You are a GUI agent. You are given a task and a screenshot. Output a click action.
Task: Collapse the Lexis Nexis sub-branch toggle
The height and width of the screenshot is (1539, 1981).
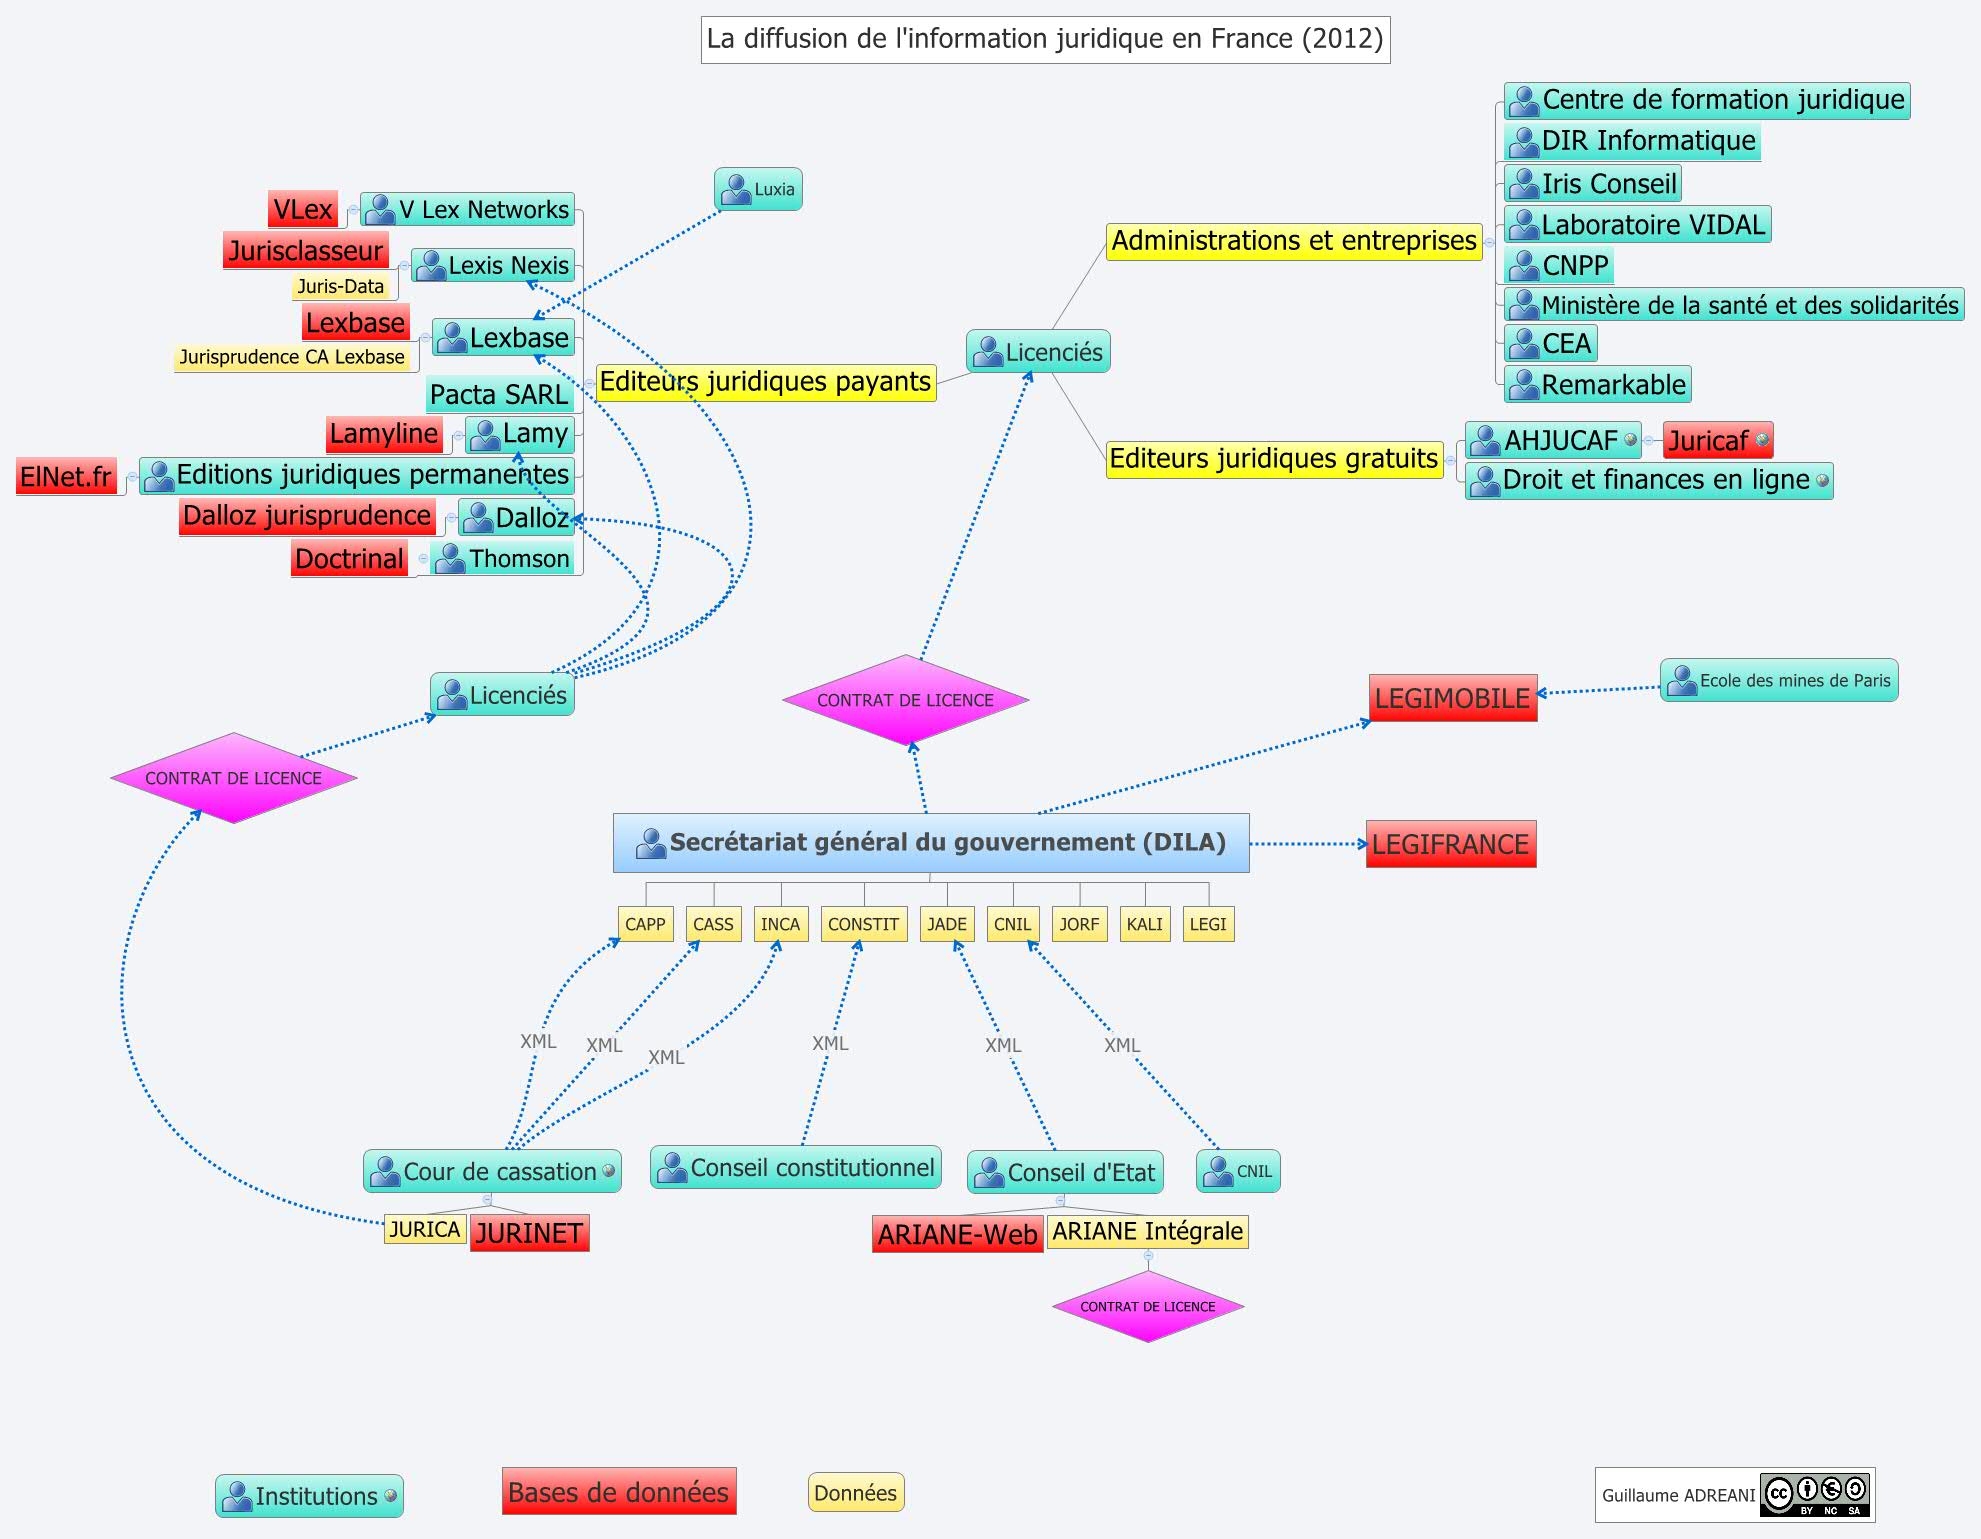point(404,266)
